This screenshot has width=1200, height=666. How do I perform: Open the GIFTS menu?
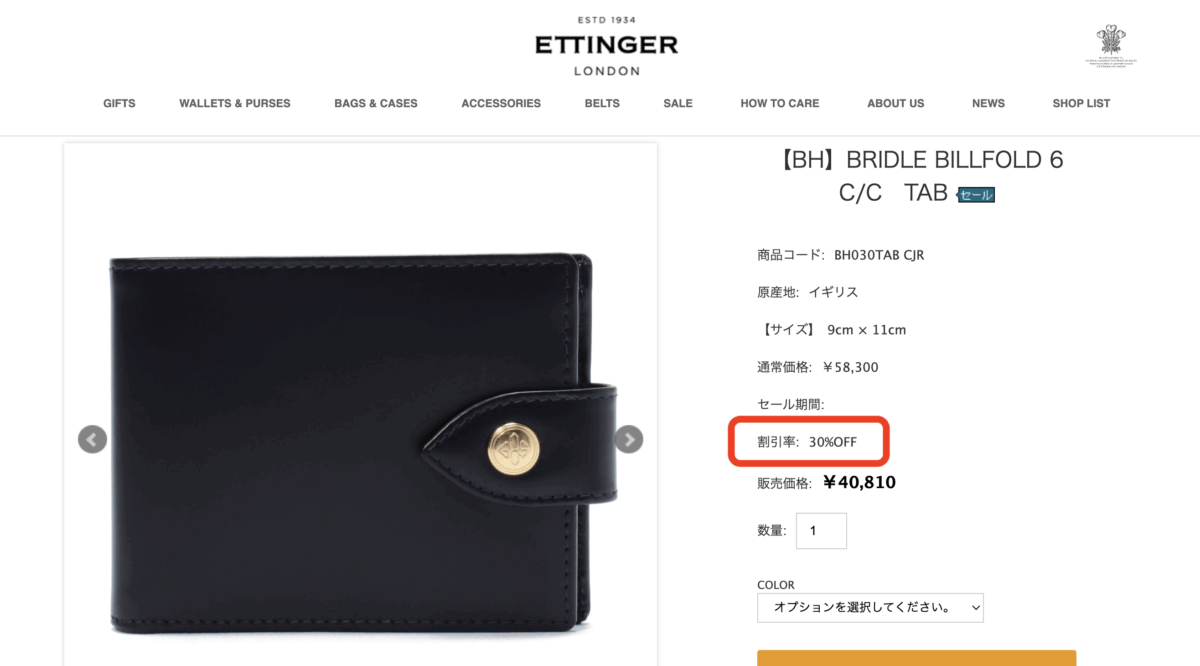point(119,103)
